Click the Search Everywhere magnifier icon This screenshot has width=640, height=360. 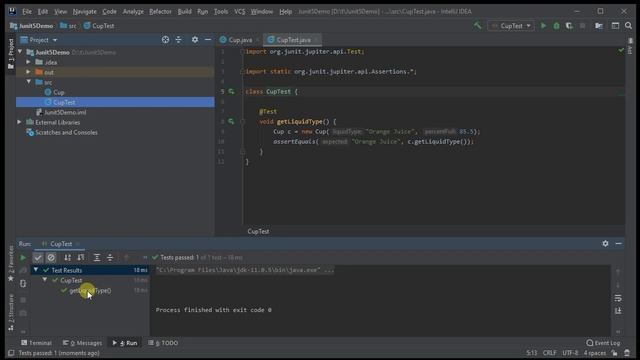pos(629,26)
